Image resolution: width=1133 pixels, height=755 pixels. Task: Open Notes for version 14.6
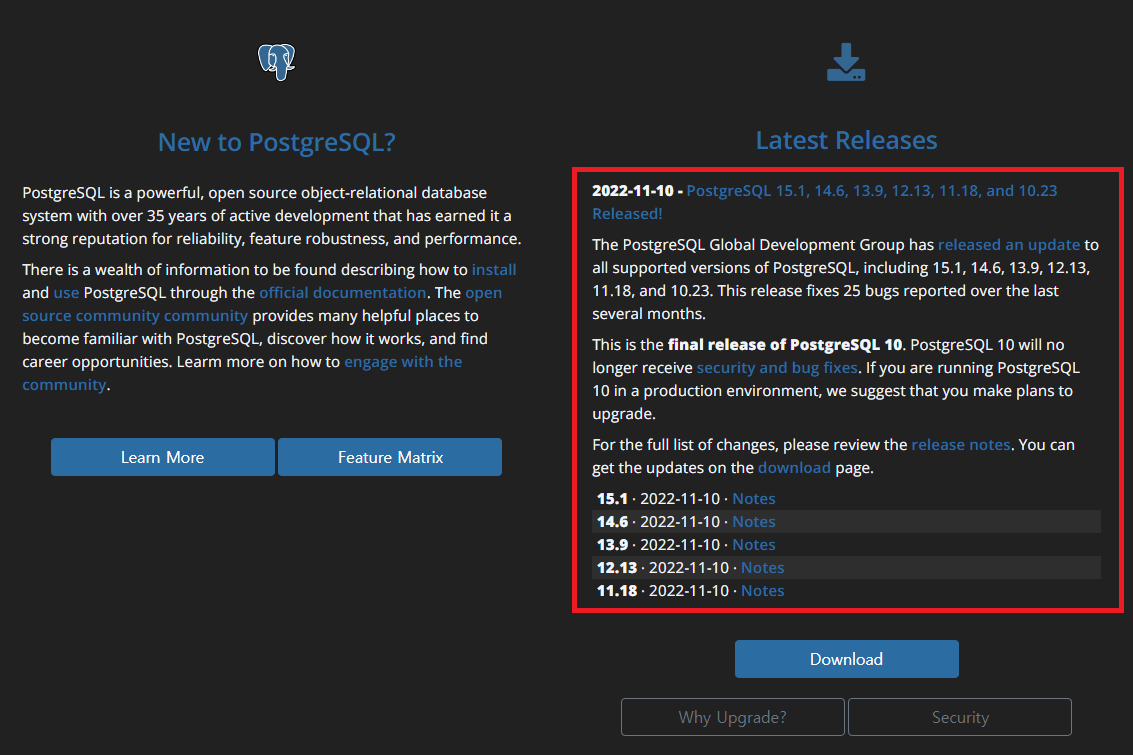(754, 522)
